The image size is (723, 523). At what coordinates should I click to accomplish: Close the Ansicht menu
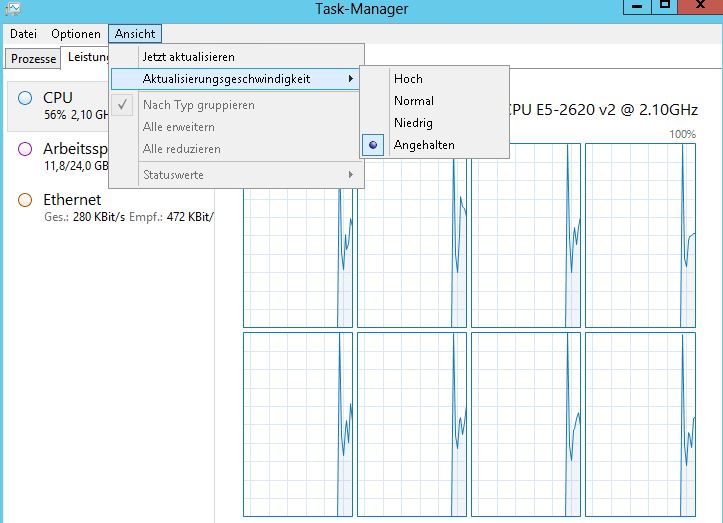click(x=135, y=34)
